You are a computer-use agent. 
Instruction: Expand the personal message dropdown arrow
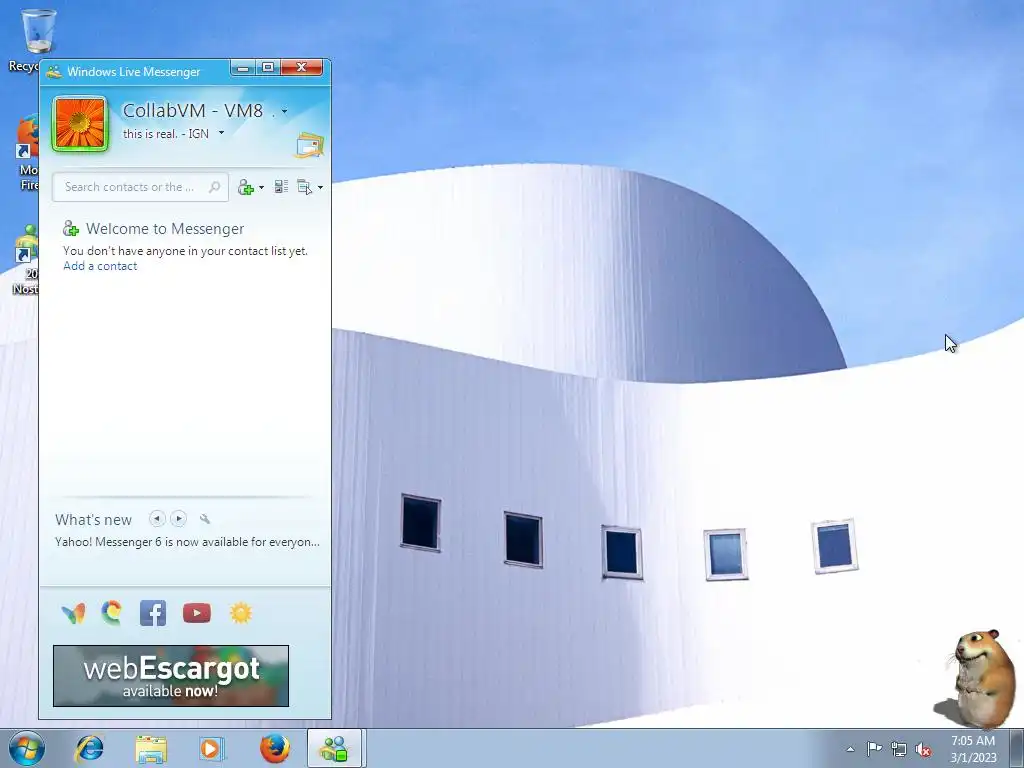(221, 133)
